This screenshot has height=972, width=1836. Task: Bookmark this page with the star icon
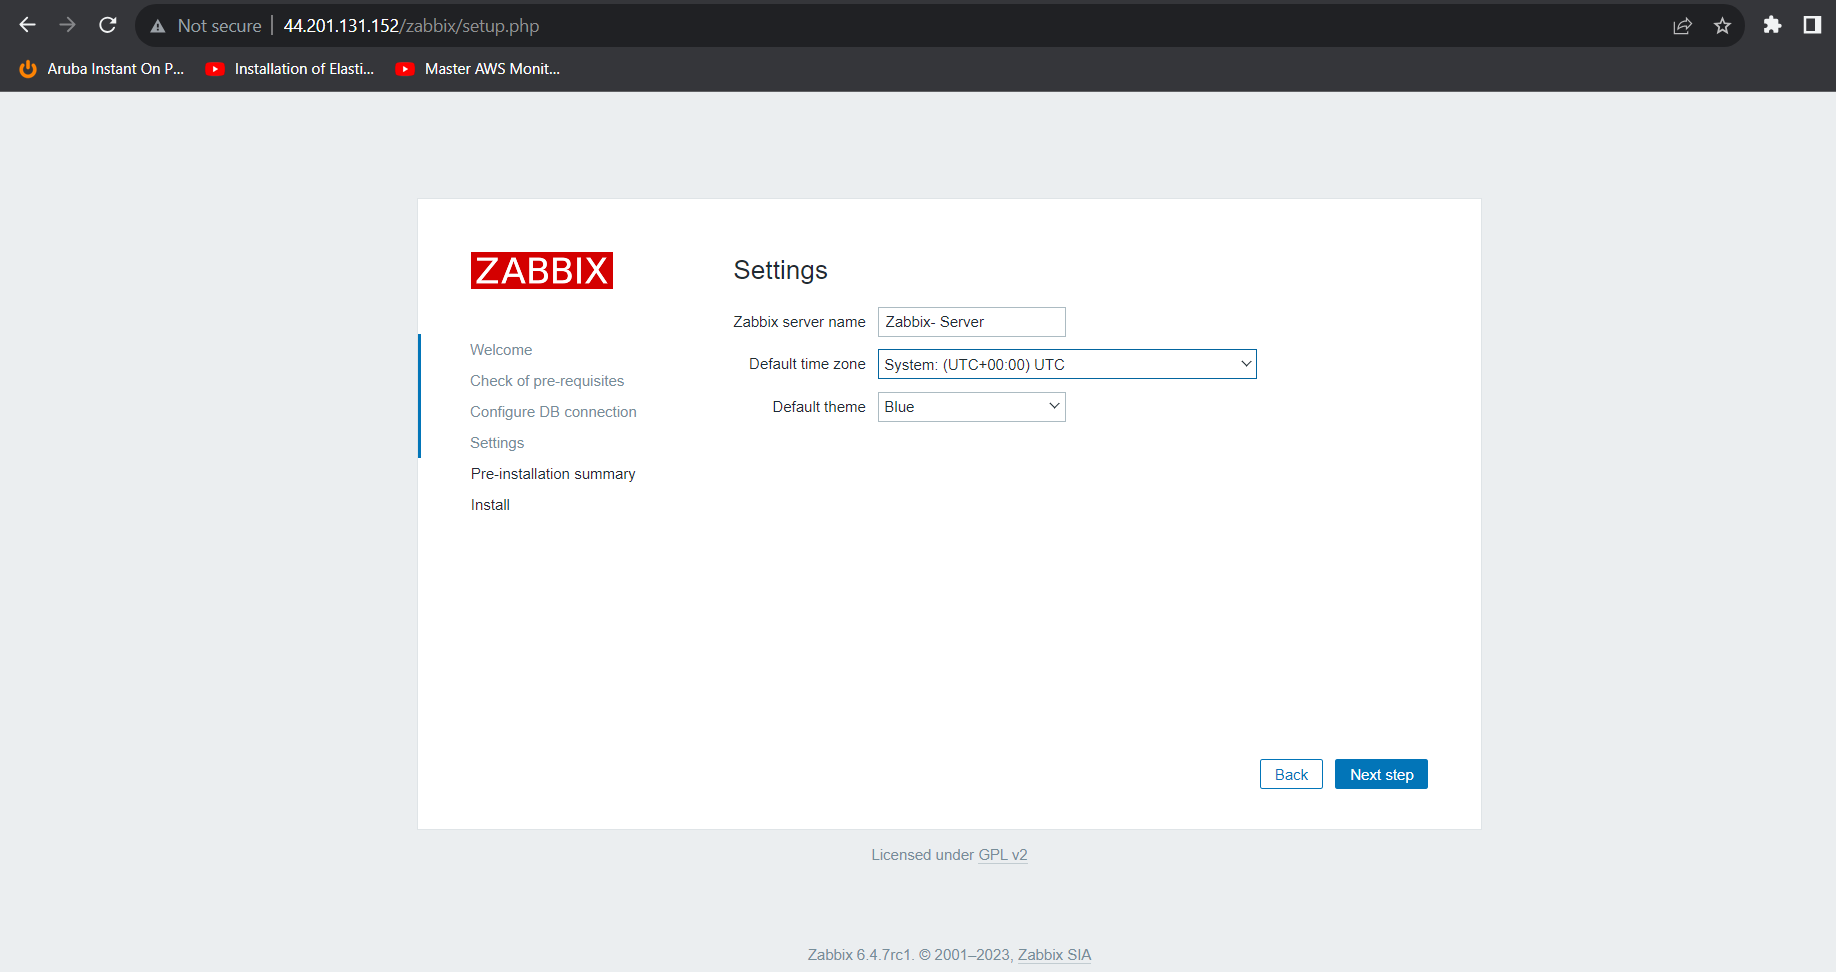tap(1722, 26)
